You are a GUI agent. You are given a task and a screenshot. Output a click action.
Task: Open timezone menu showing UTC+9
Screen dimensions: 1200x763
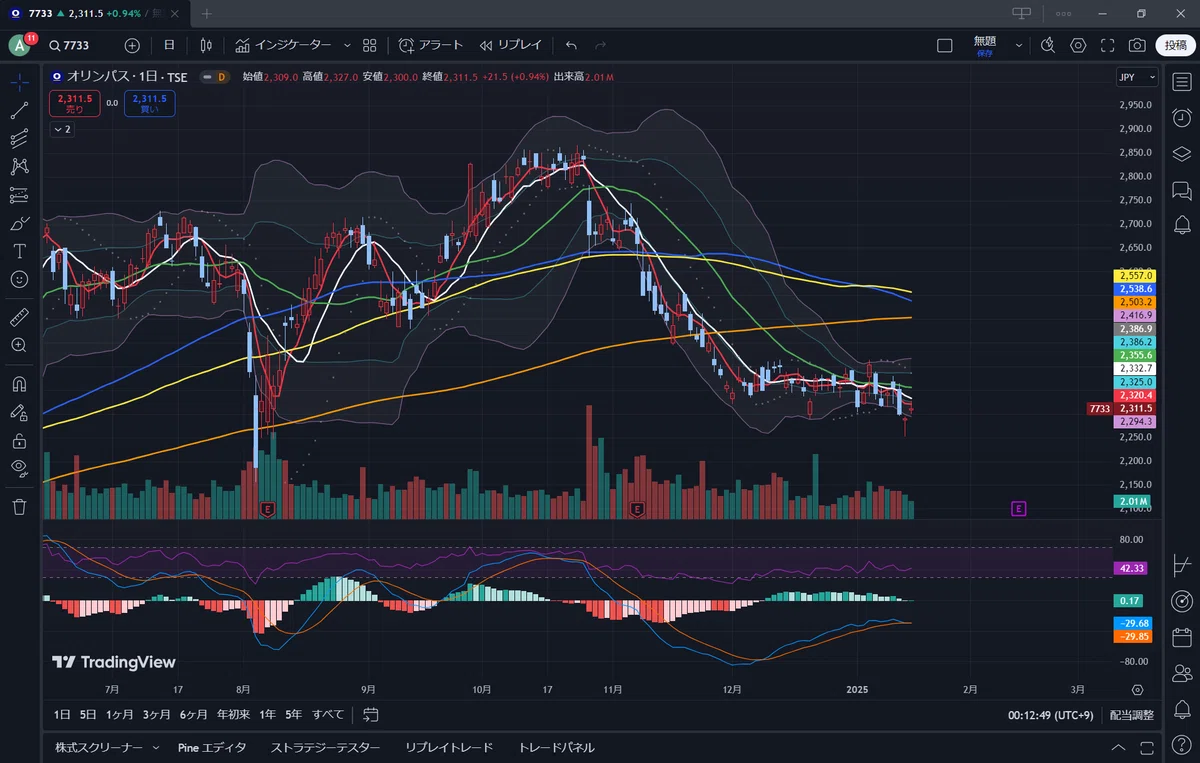[x=1051, y=715]
